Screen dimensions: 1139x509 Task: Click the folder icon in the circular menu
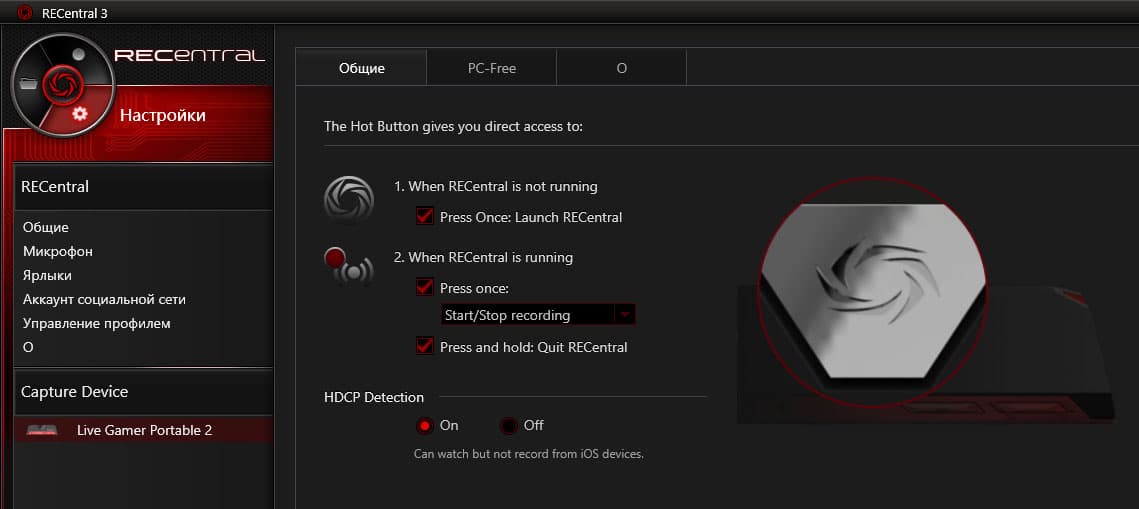tap(29, 82)
